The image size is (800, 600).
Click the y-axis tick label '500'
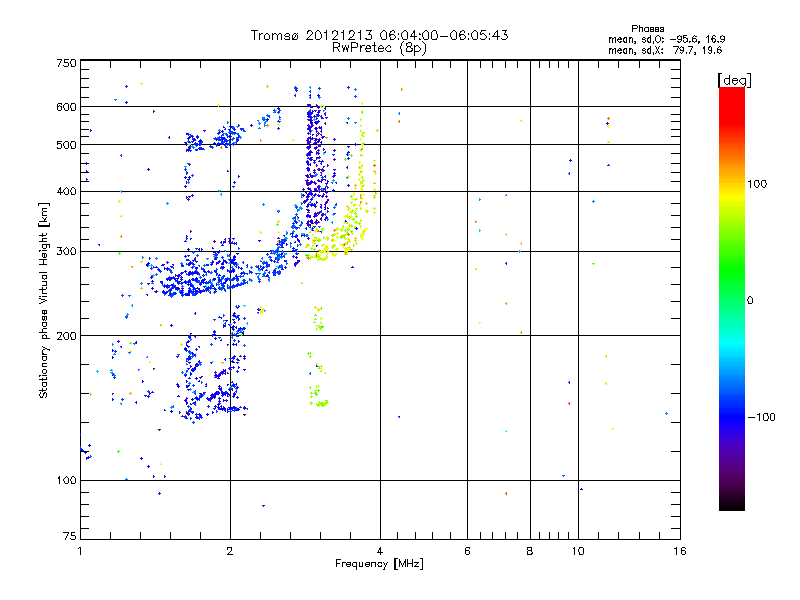click(x=67, y=145)
